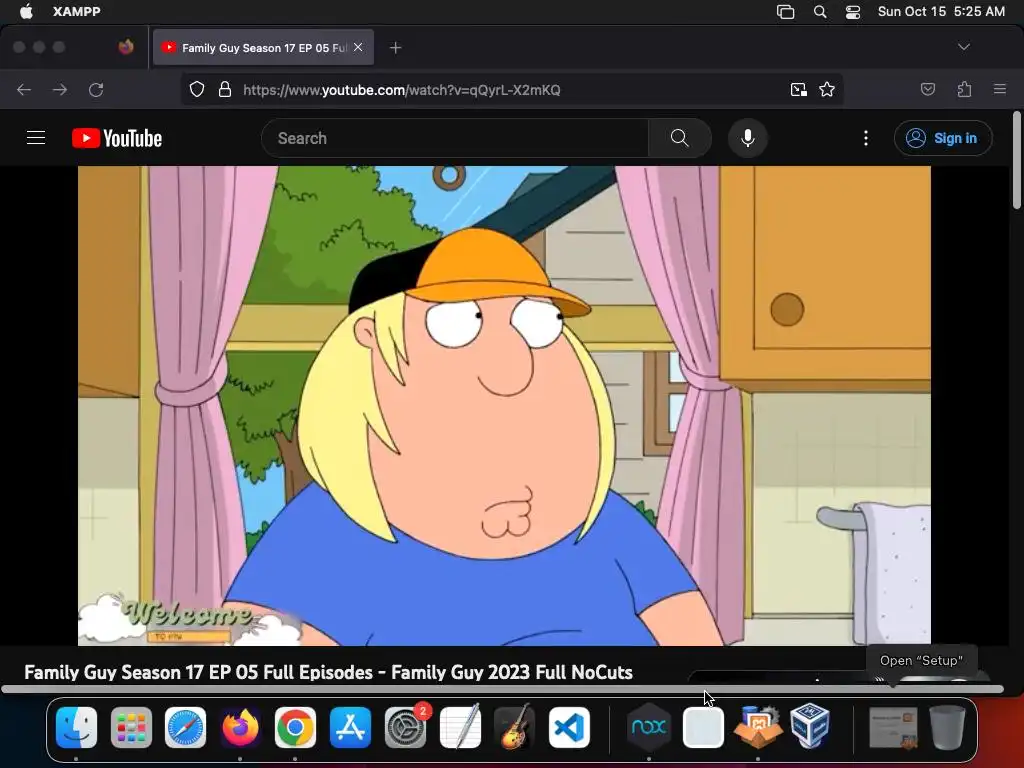1024x768 pixels.
Task: Expand the list all tabs chevron
Action: 963,47
